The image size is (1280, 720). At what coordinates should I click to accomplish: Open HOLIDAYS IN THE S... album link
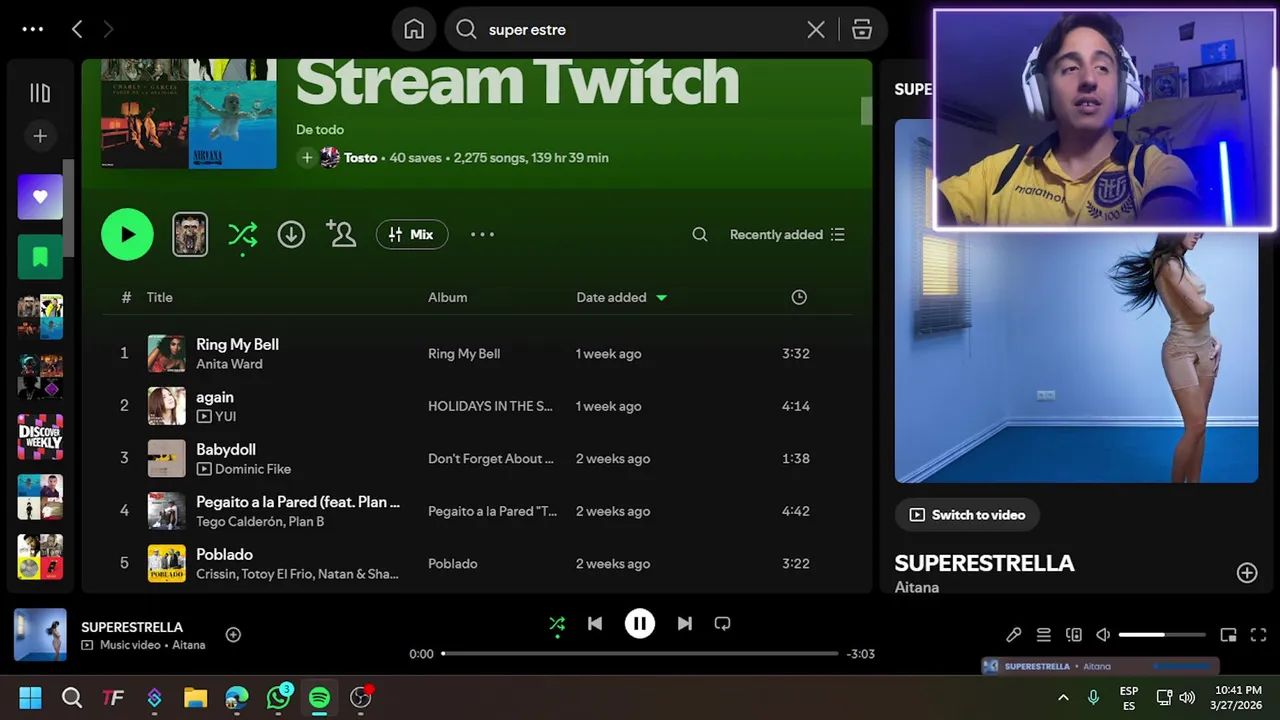pyautogui.click(x=490, y=406)
